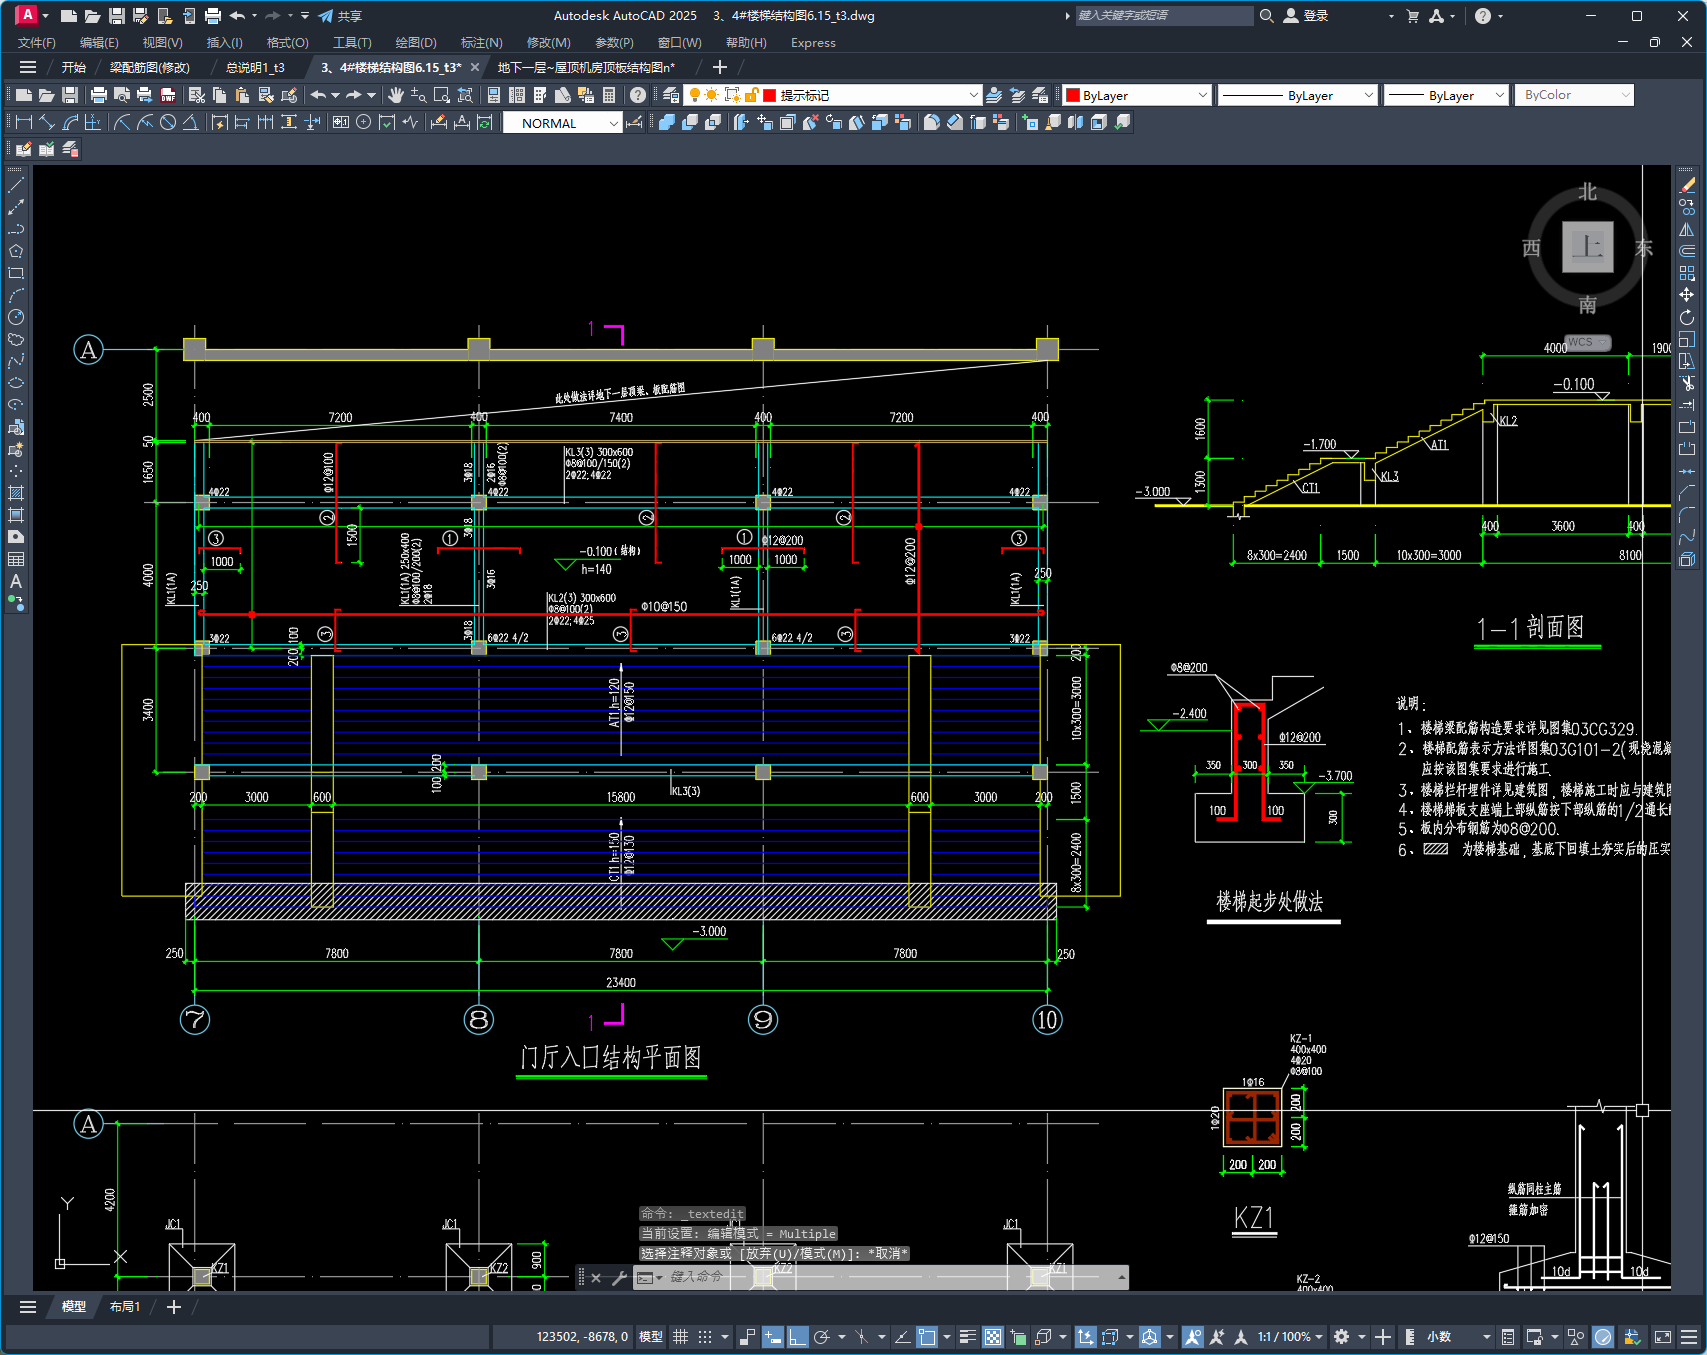Click the command line input field
1707x1355 pixels.
tap(890, 1277)
